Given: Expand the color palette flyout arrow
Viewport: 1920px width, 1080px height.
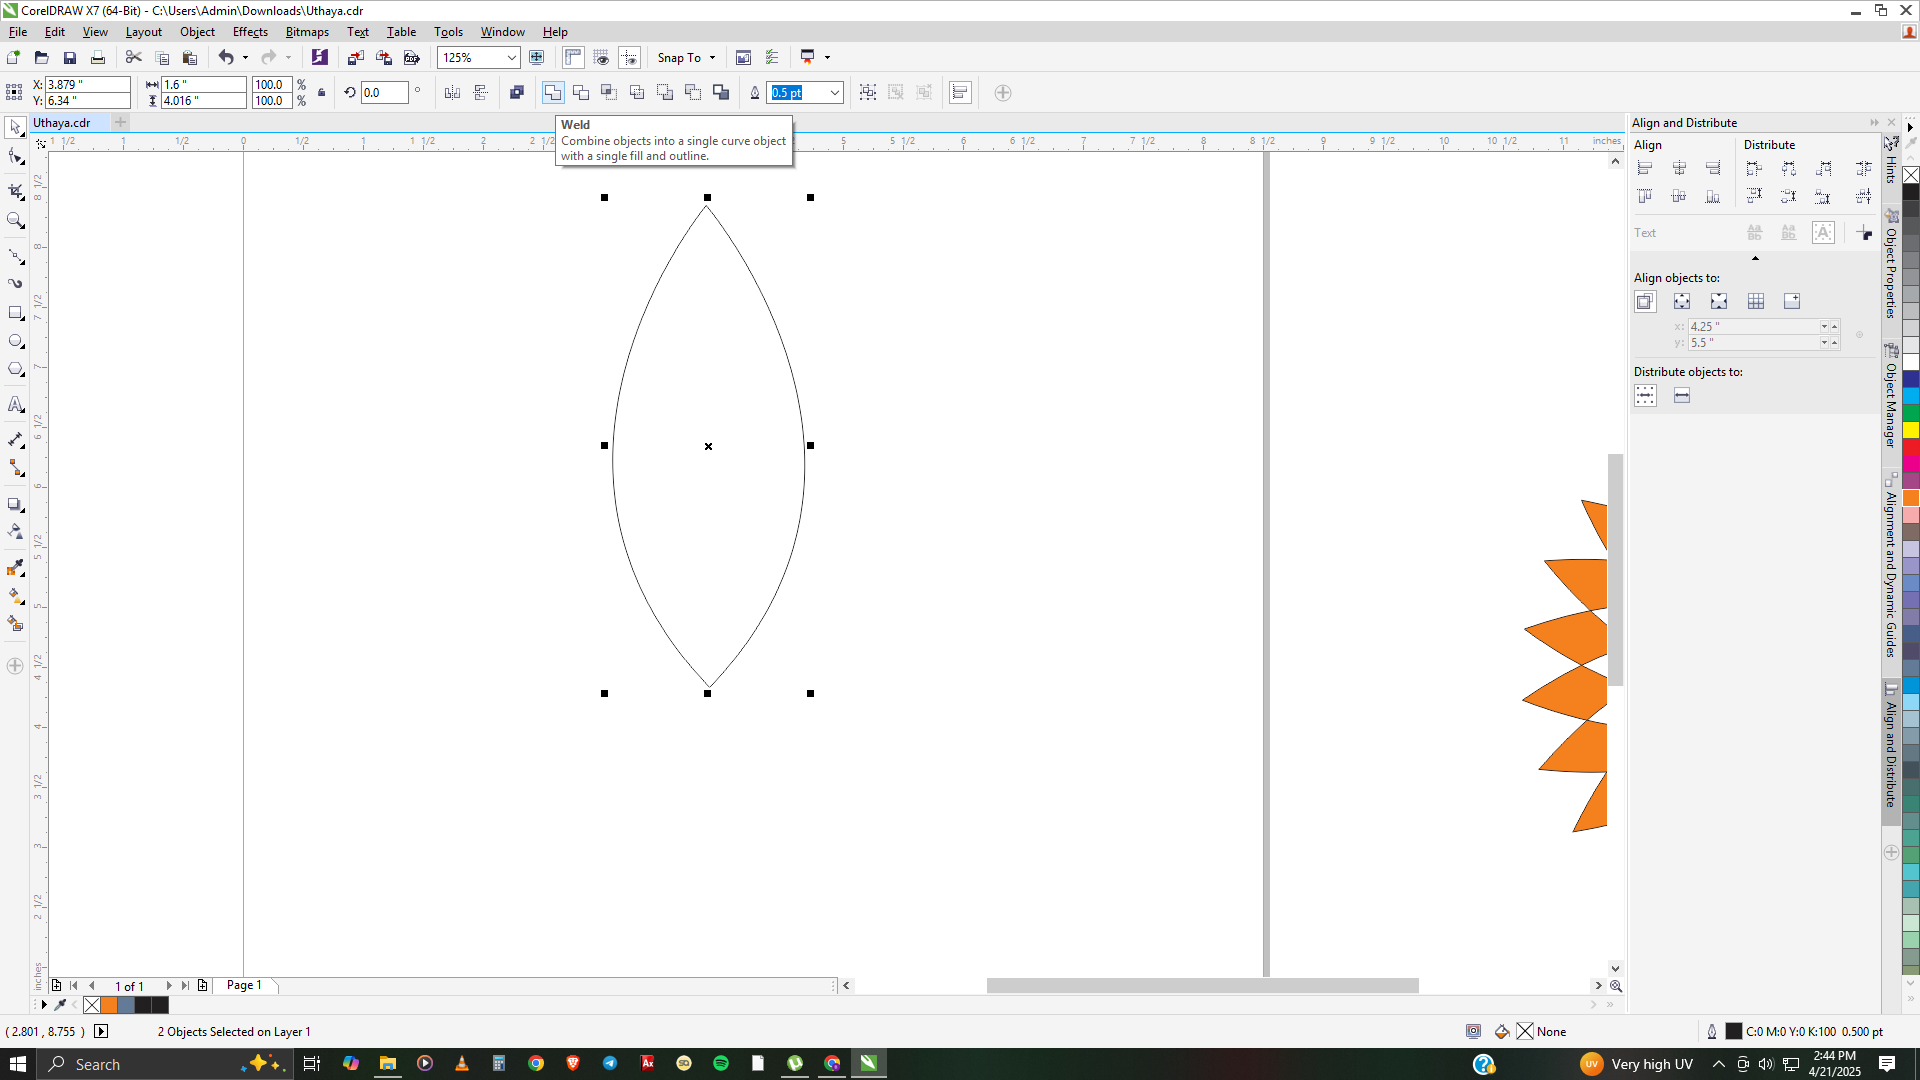Looking at the screenshot, I should [1910, 128].
